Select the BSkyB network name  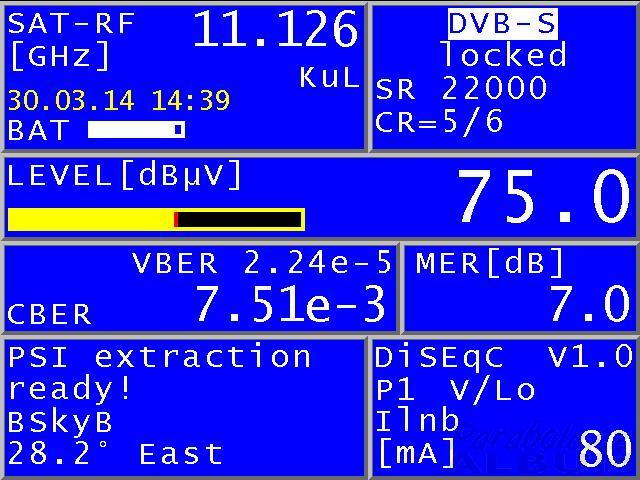pyautogui.click(x=60, y=423)
